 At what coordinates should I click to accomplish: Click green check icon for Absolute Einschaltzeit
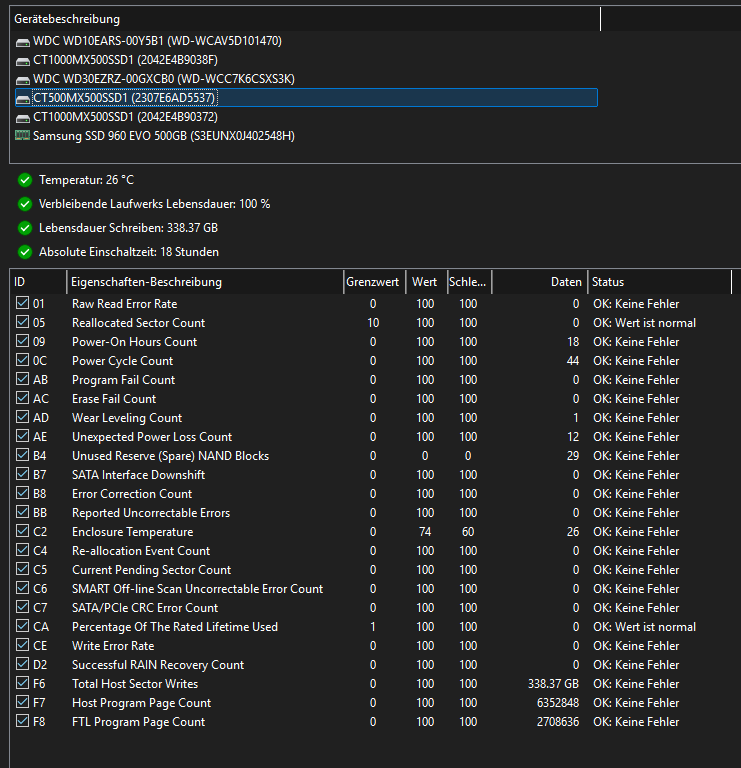pyautogui.click(x=25, y=252)
